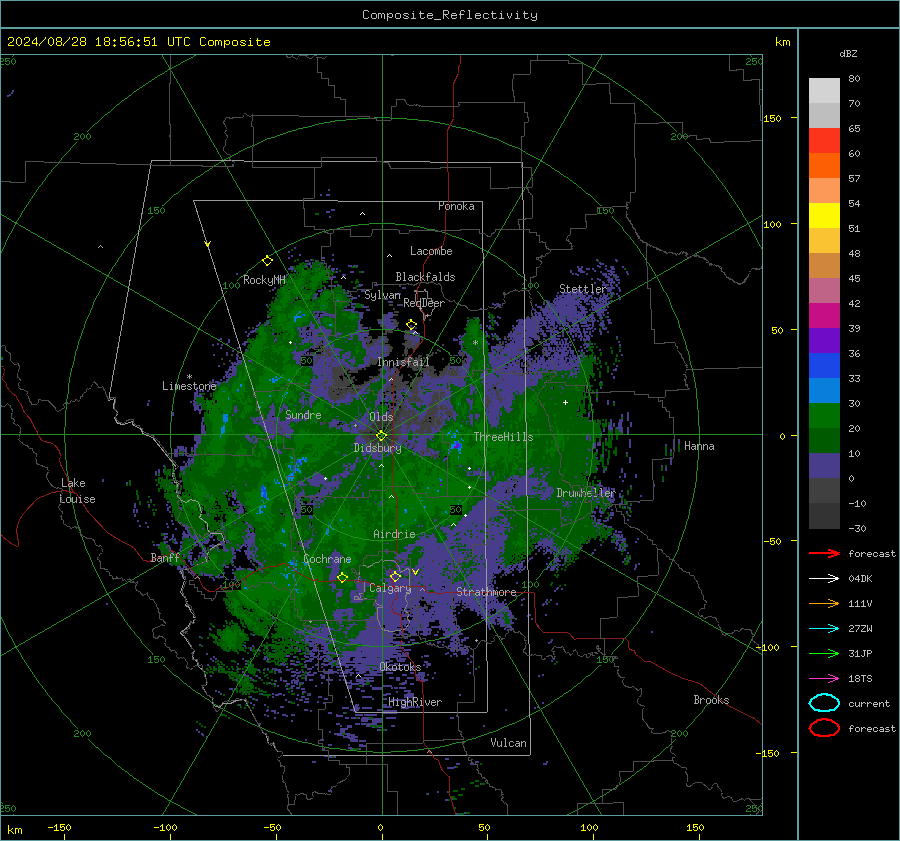Click the Innisfail city label
Image resolution: width=900 pixels, height=841 pixels.
[403, 362]
